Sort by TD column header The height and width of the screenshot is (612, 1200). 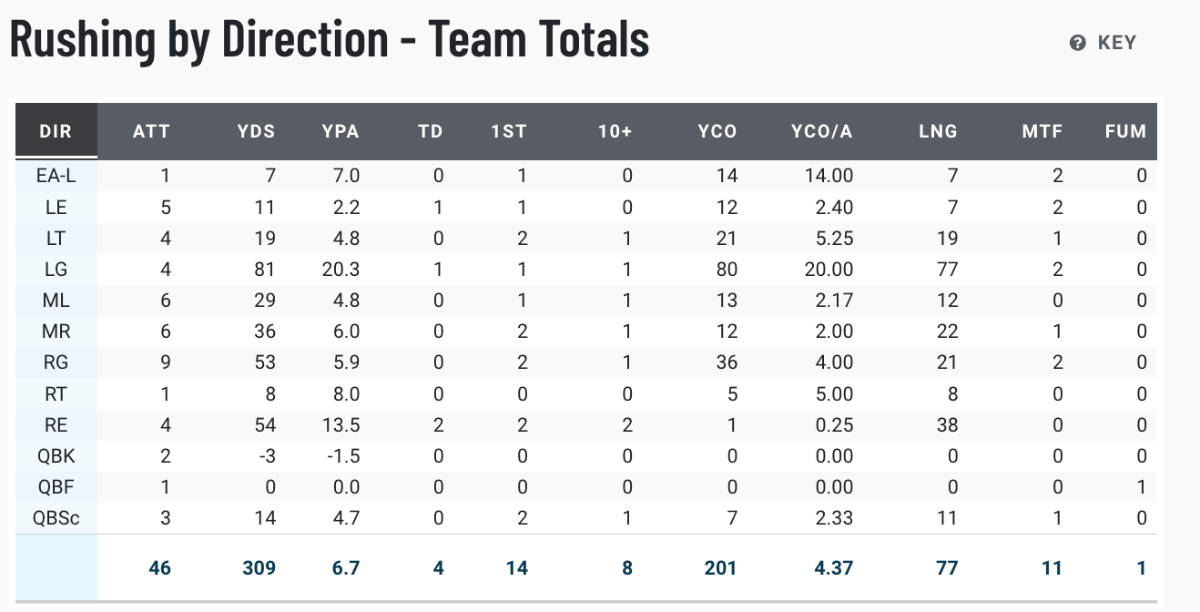430,131
